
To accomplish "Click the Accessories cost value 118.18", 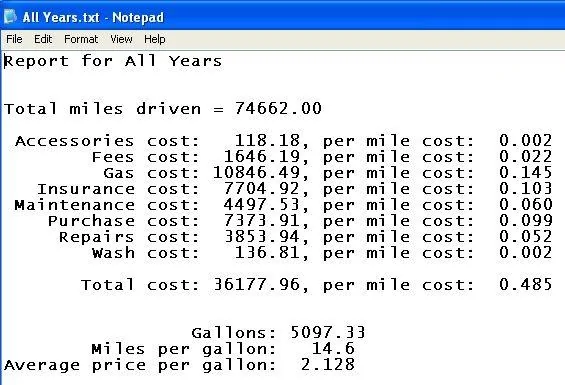I will point(267,140).
